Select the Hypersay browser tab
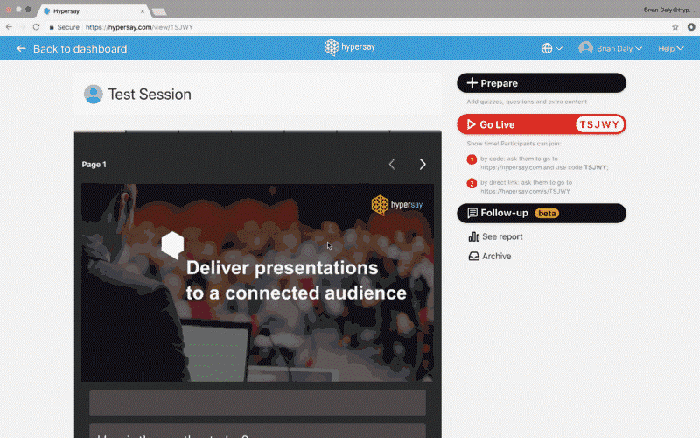This screenshot has height=438, width=700. click(x=94, y=11)
